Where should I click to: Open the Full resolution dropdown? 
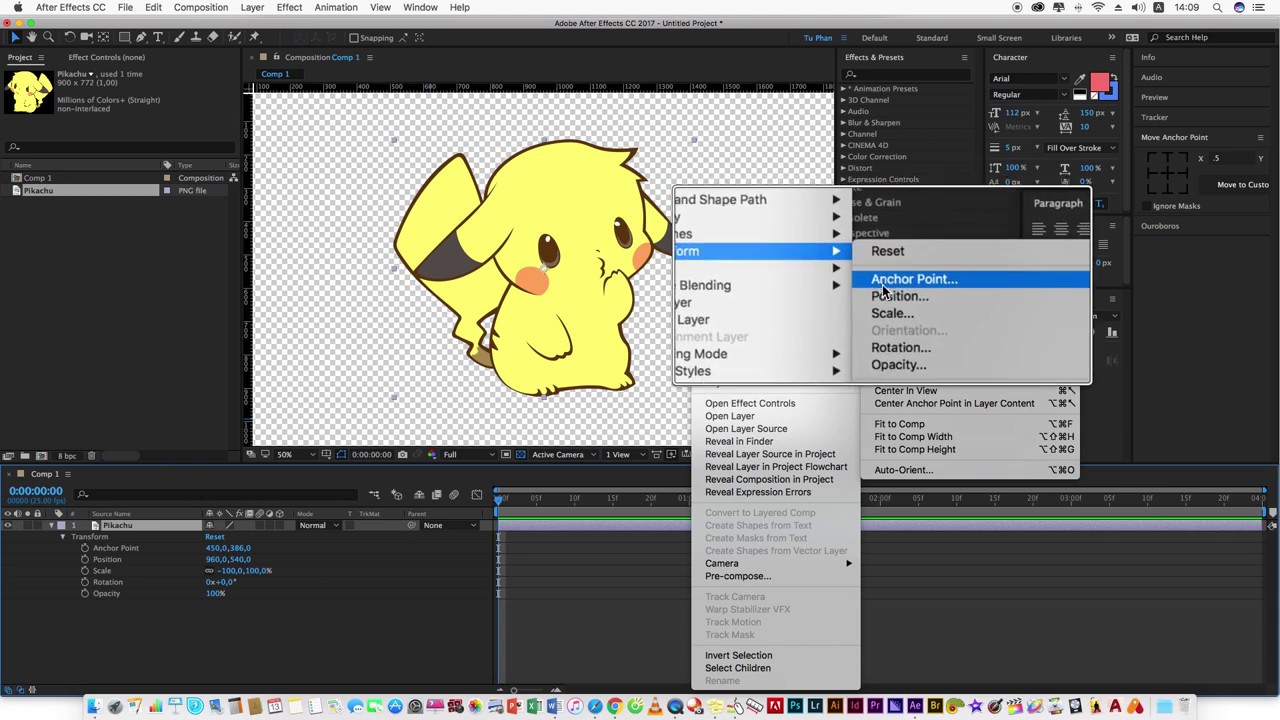468,455
